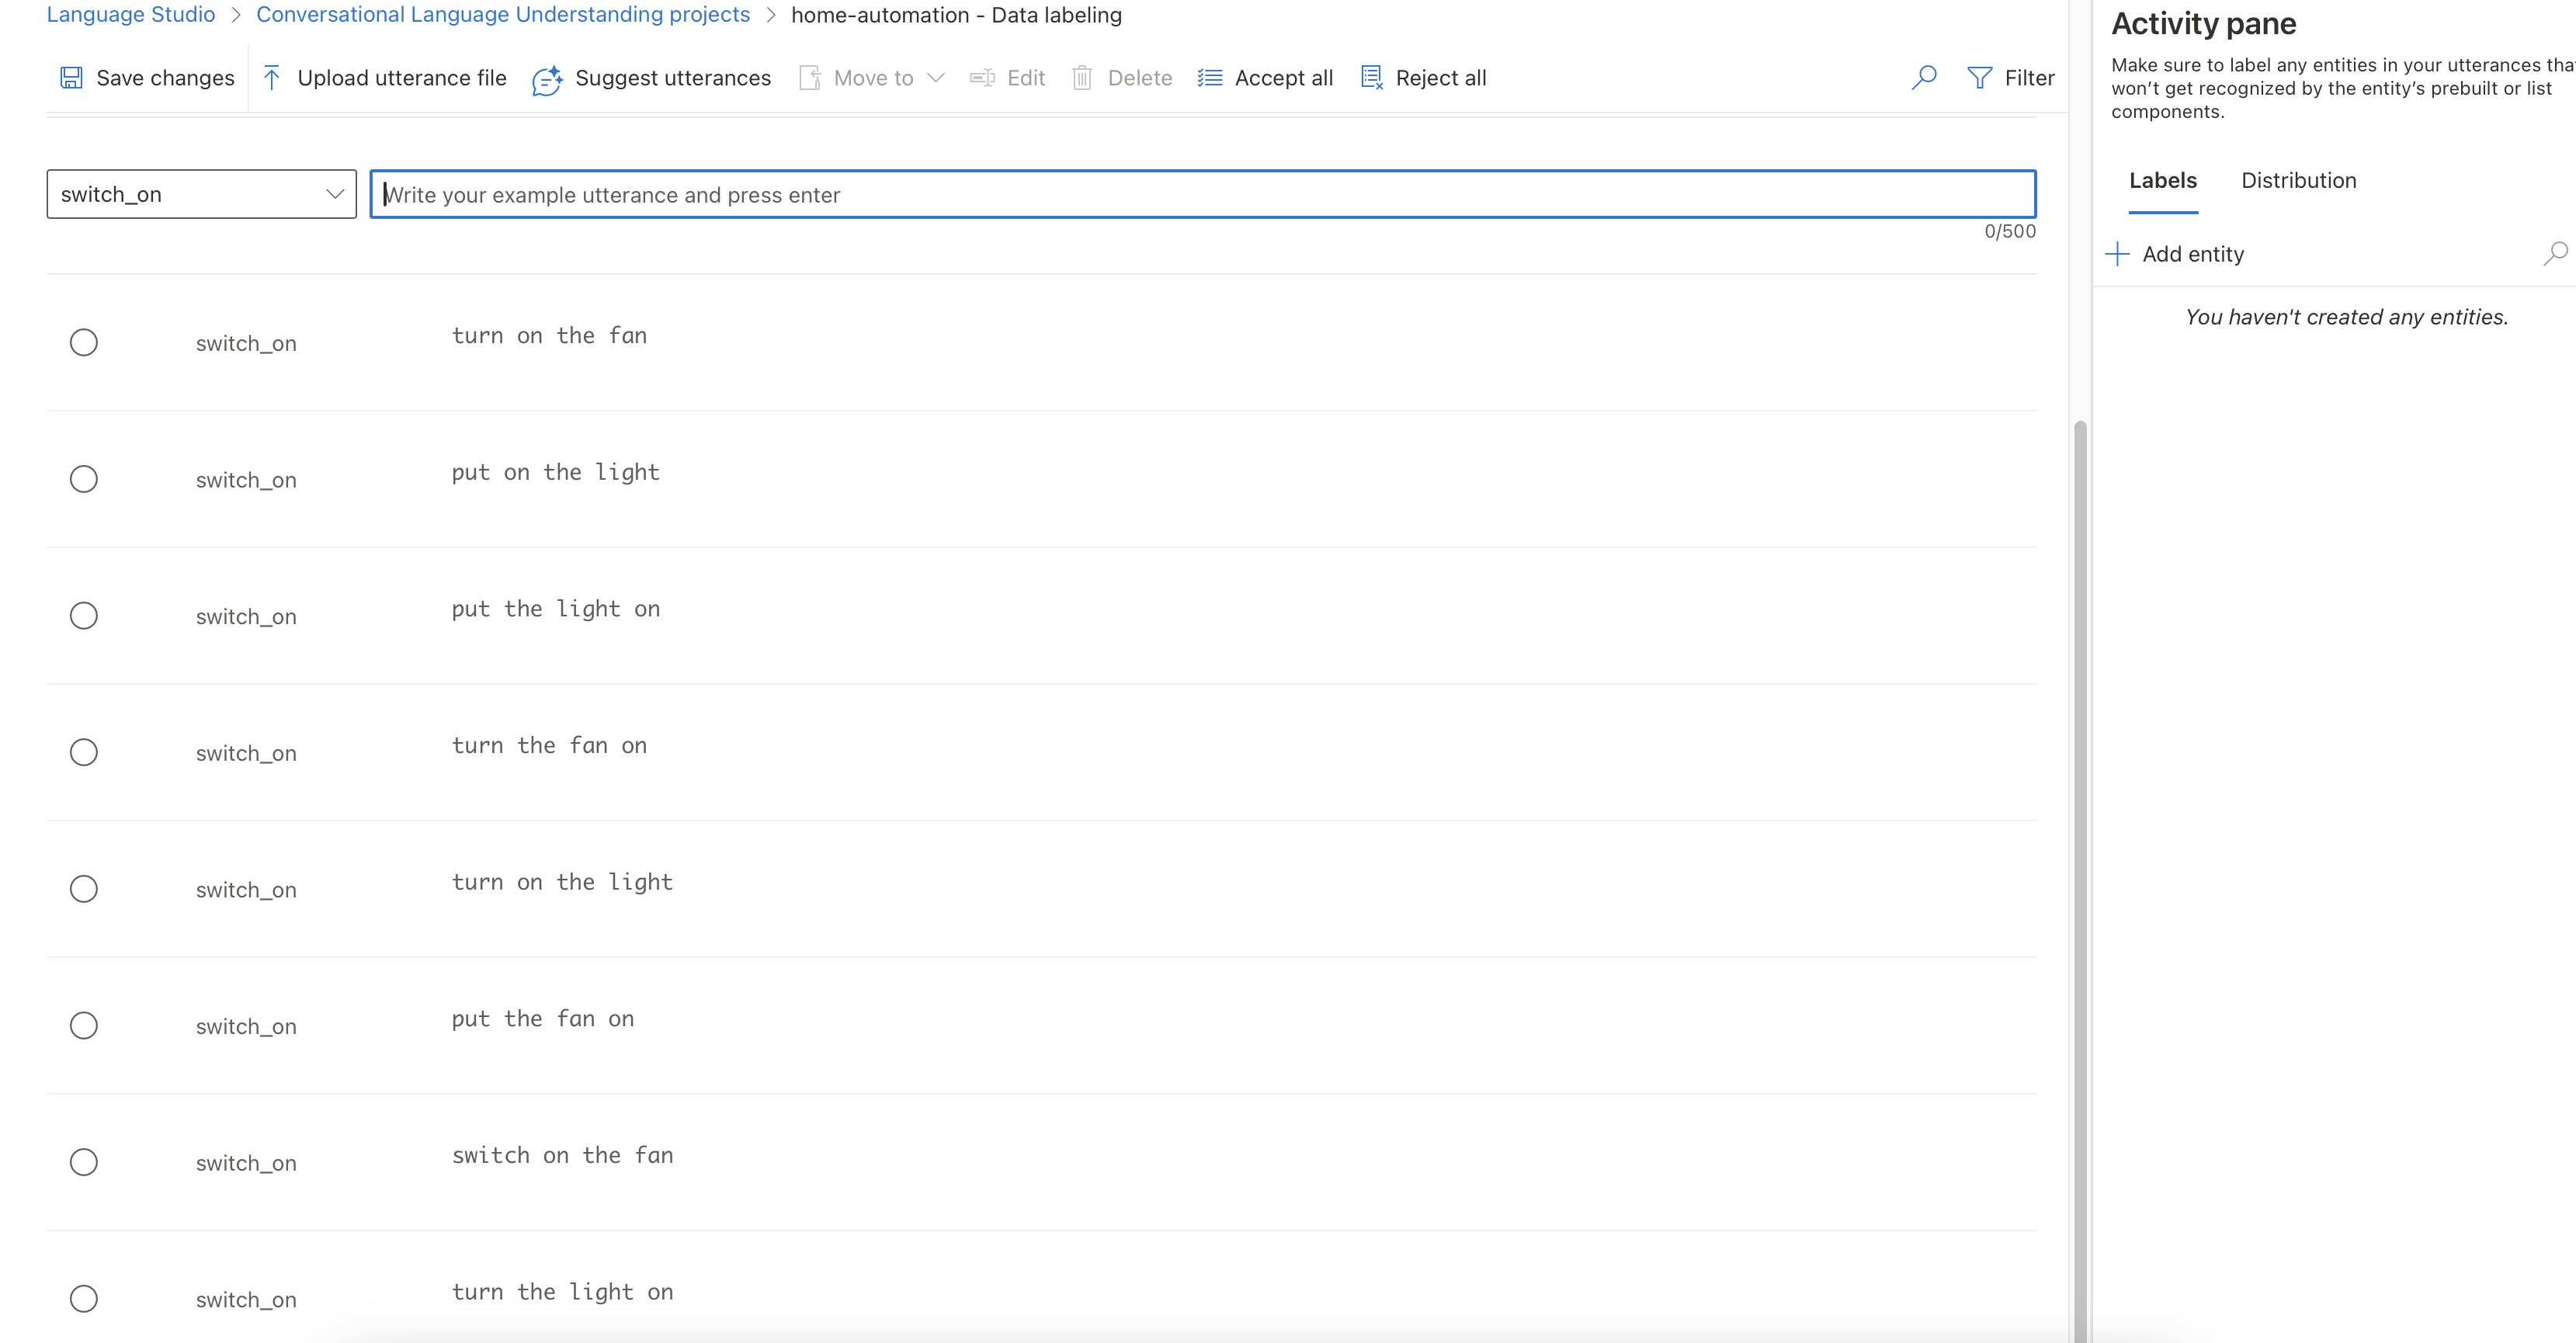Click the Accept all list icon
The width and height of the screenshot is (2576, 1343).
pyautogui.click(x=1210, y=78)
